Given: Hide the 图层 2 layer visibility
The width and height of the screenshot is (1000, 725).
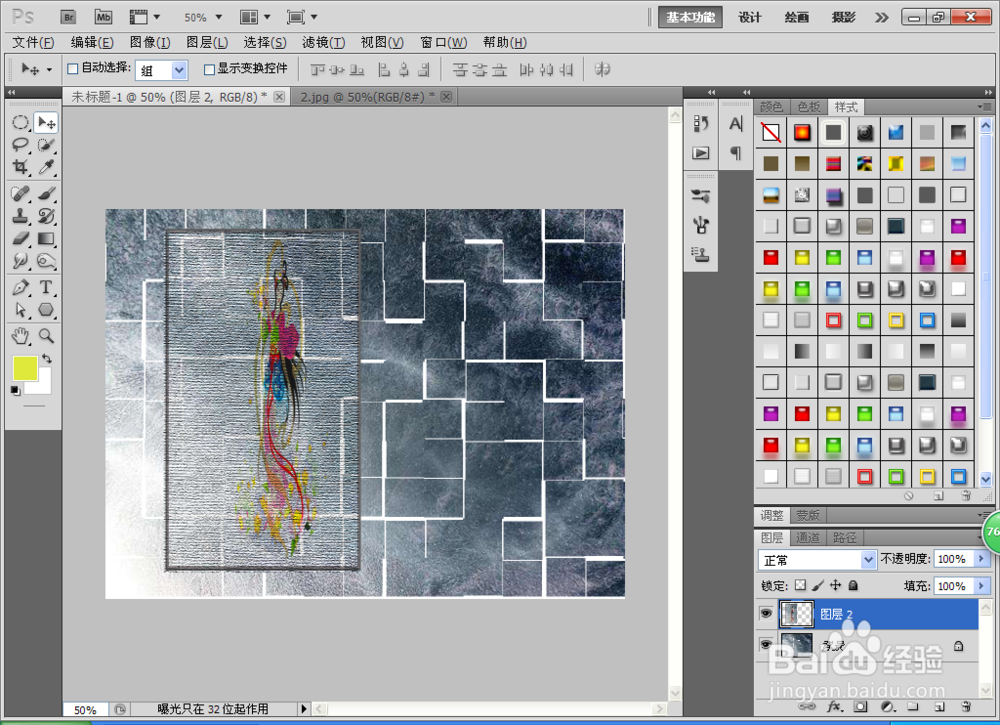Looking at the screenshot, I should click(x=765, y=613).
